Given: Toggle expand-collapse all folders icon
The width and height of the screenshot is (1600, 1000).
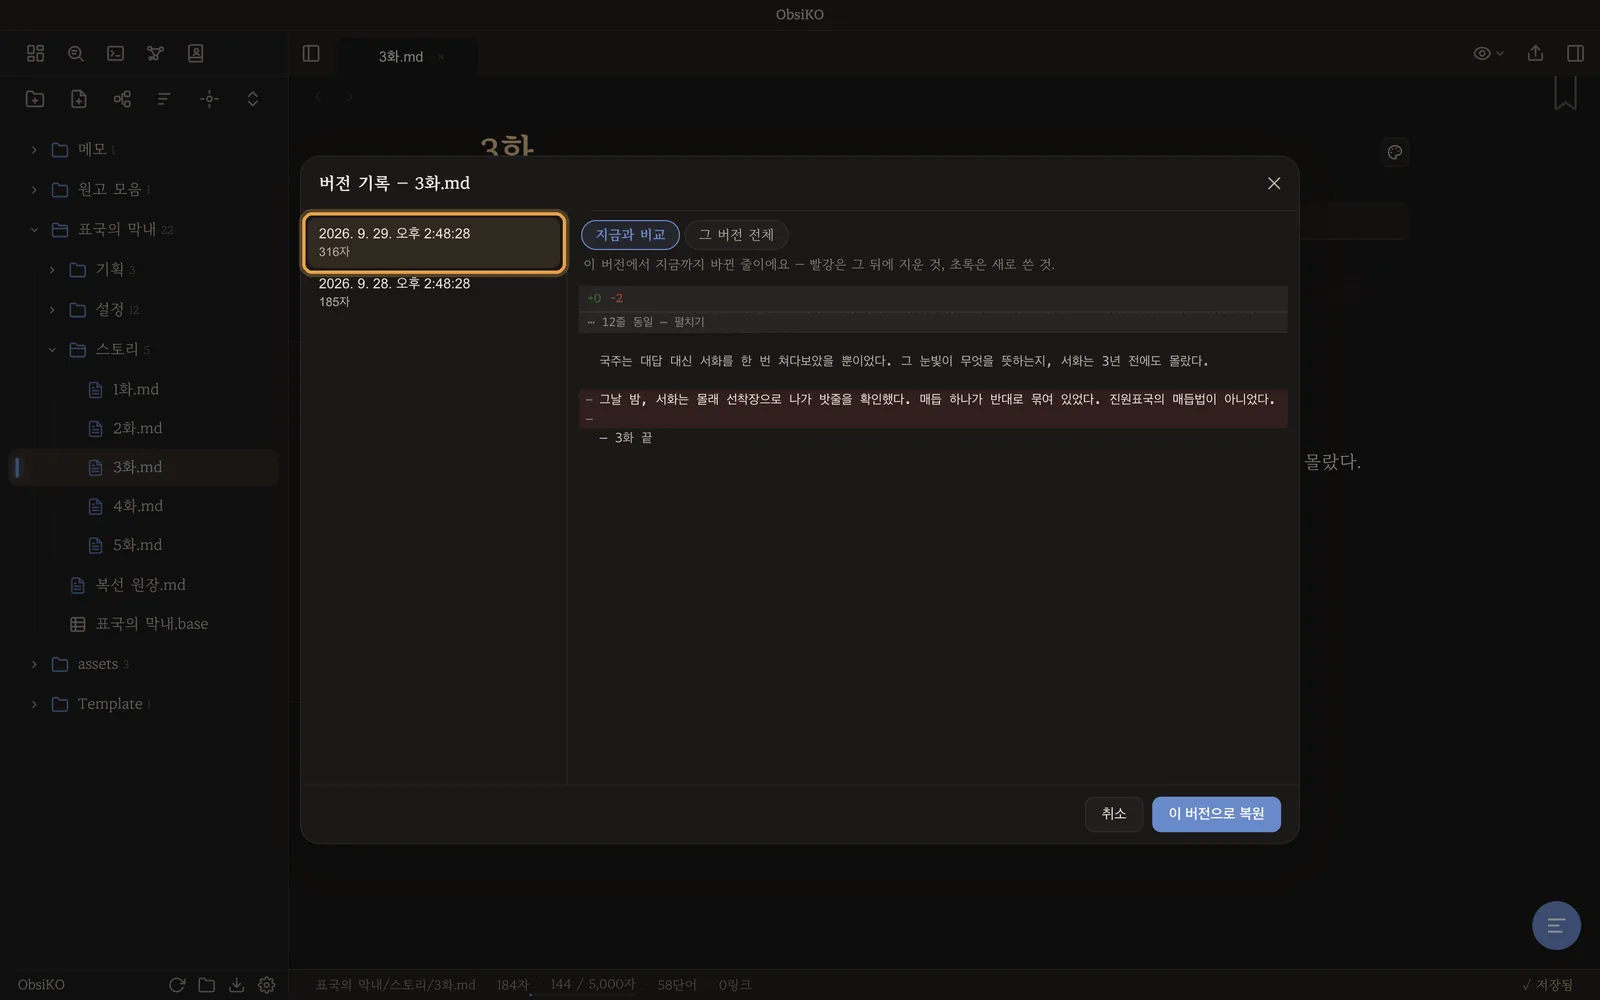Looking at the screenshot, I should click(x=252, y=98).
